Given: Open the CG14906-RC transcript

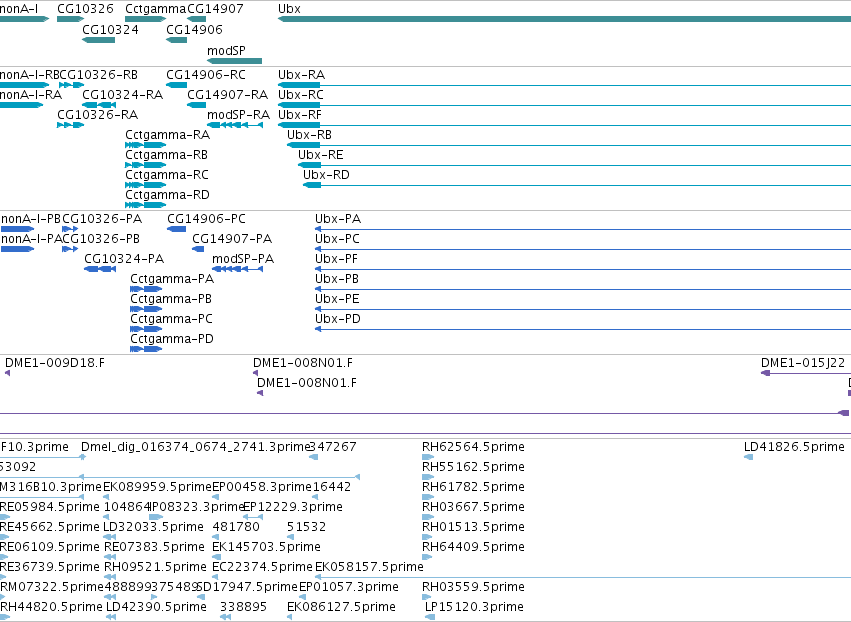Looking at the screenshot, I should pos(176,85).
